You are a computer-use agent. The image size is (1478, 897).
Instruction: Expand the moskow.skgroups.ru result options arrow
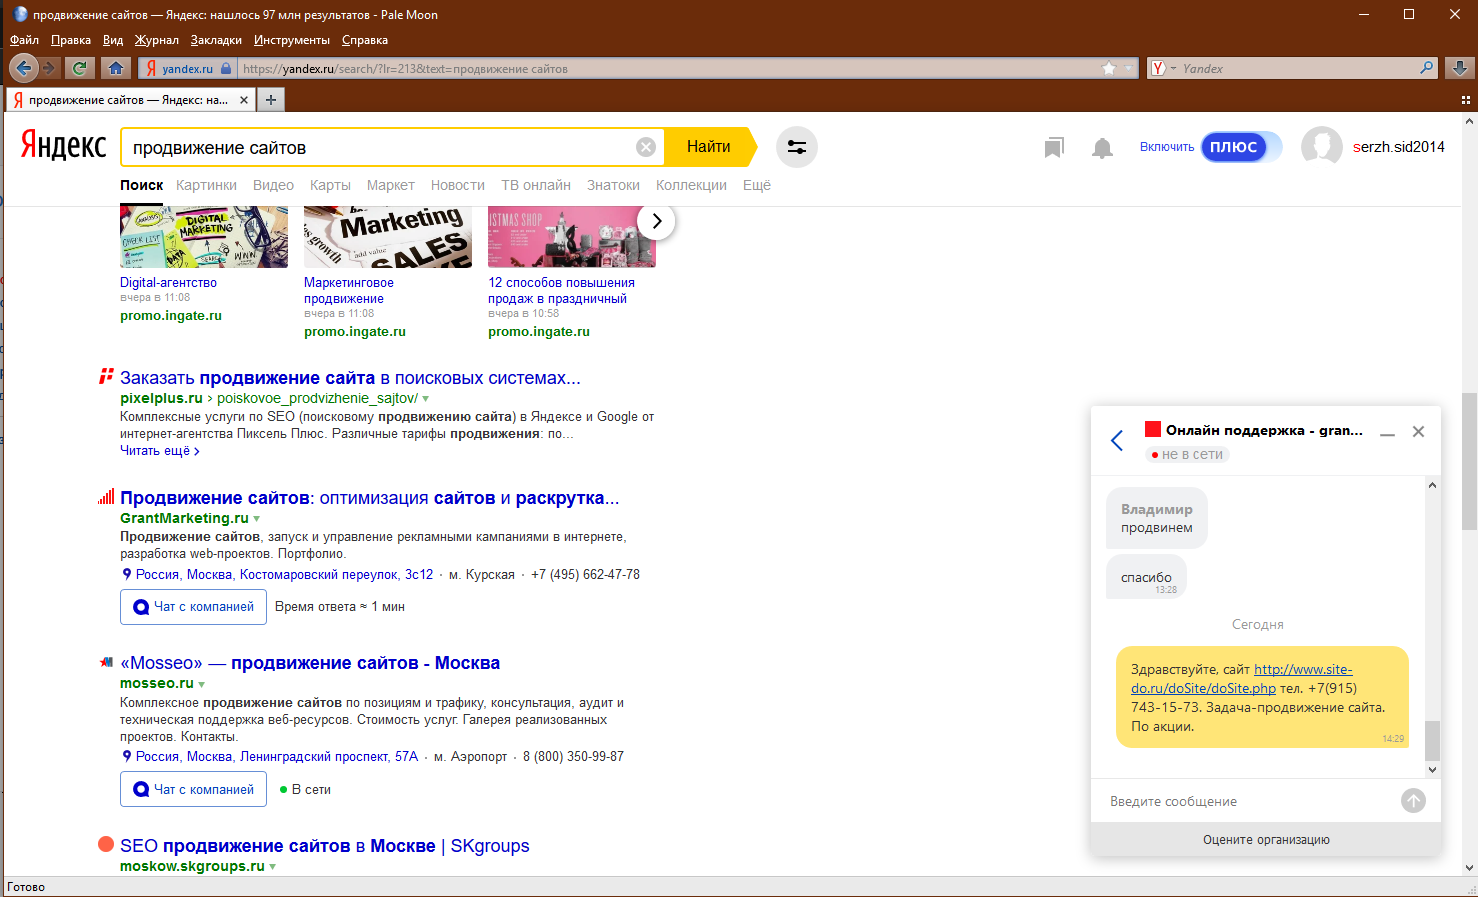(272, 867)
